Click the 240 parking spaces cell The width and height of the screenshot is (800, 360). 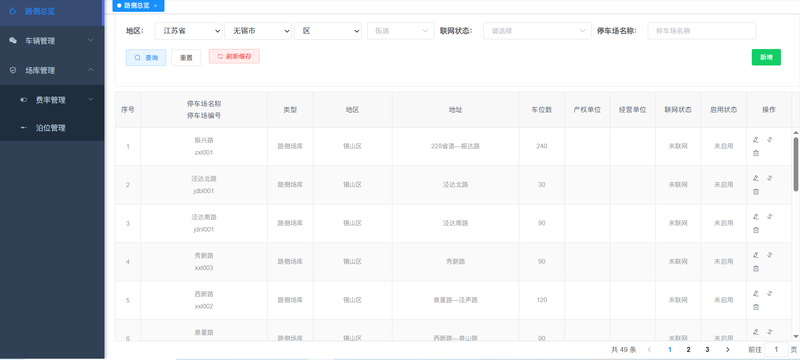coord(541,146)
